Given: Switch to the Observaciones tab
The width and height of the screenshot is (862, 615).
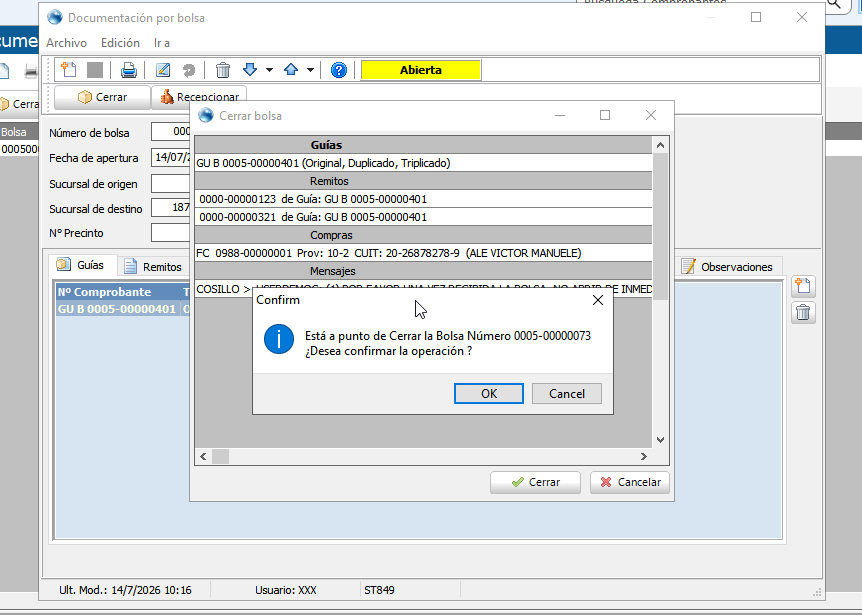Looking at the screenshot, I should coord(727,267).
